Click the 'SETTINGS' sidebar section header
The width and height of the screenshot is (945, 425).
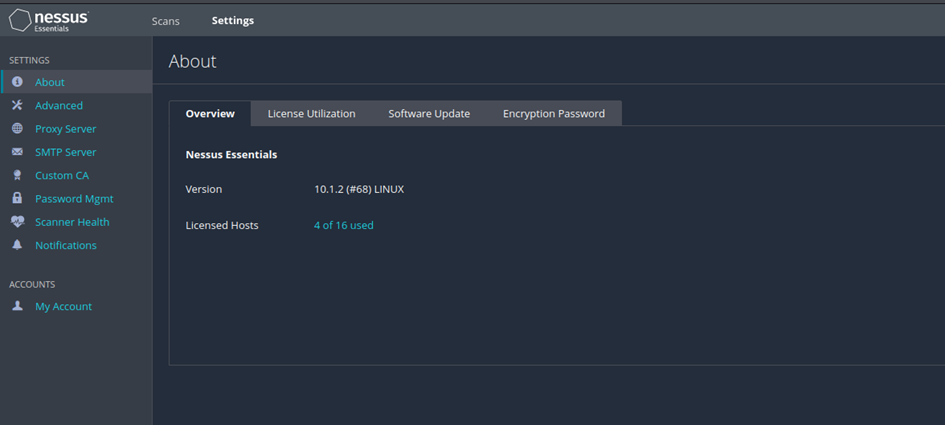pyautogui.click(x=30, y=60)
